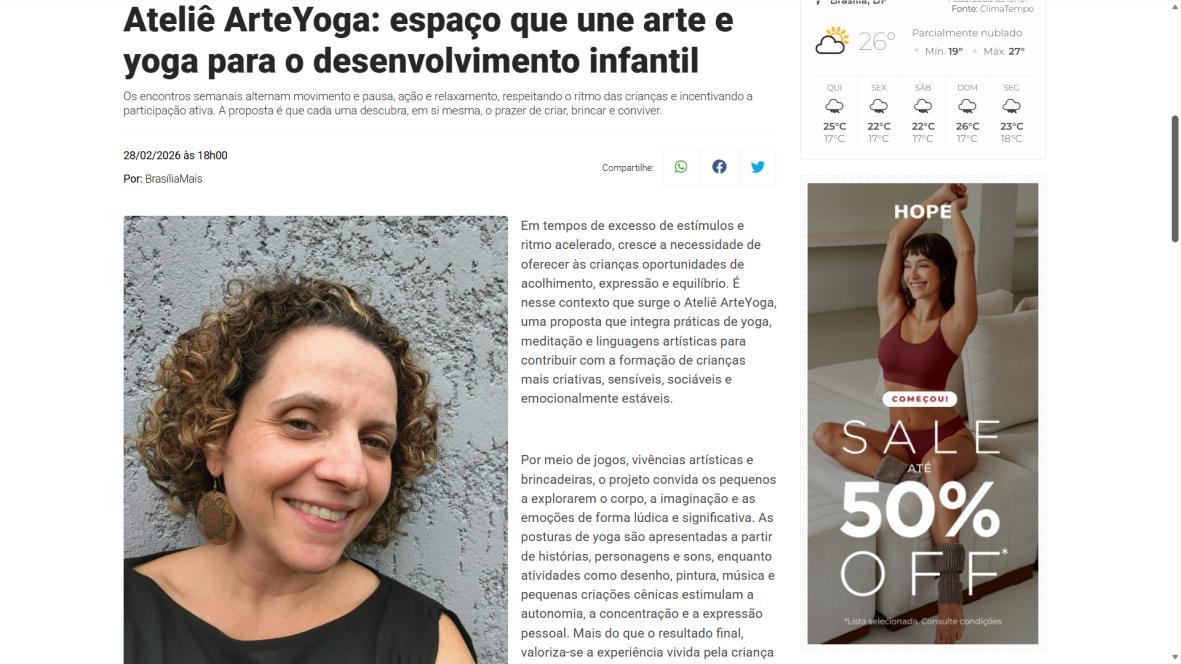
Task: Open the curly-haired woman article photo
Action: [316, 440]
